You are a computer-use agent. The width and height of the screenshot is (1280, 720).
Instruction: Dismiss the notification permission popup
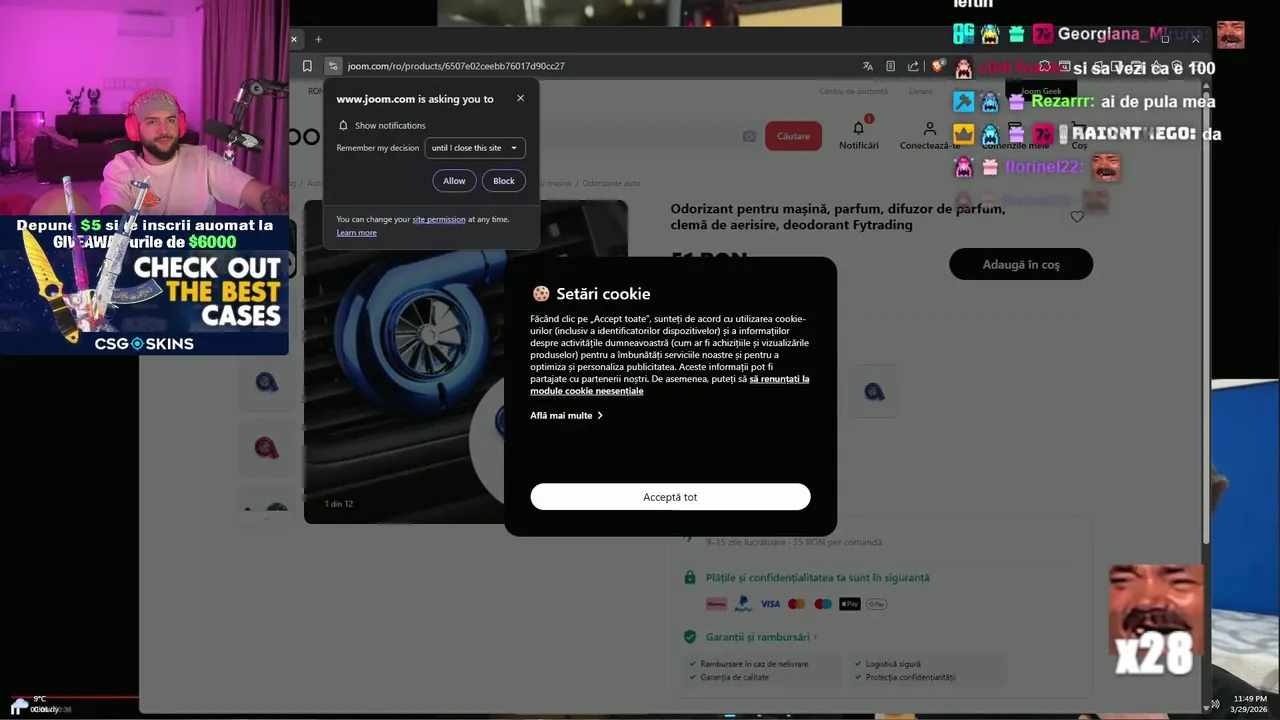520,98
